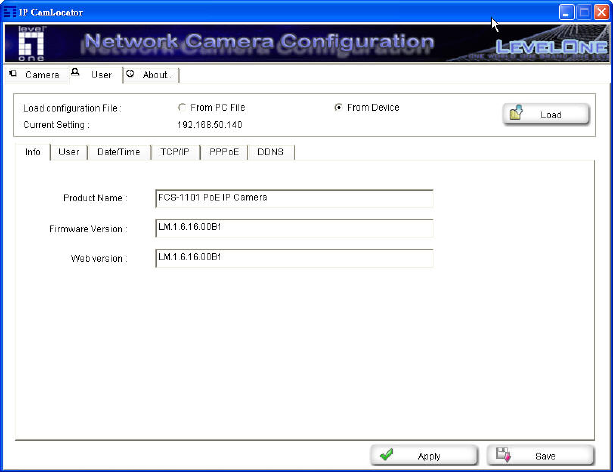This screenshot has height=472, width=613.
Task: Go to the TCP/IP settings tab
Action: 174,152
